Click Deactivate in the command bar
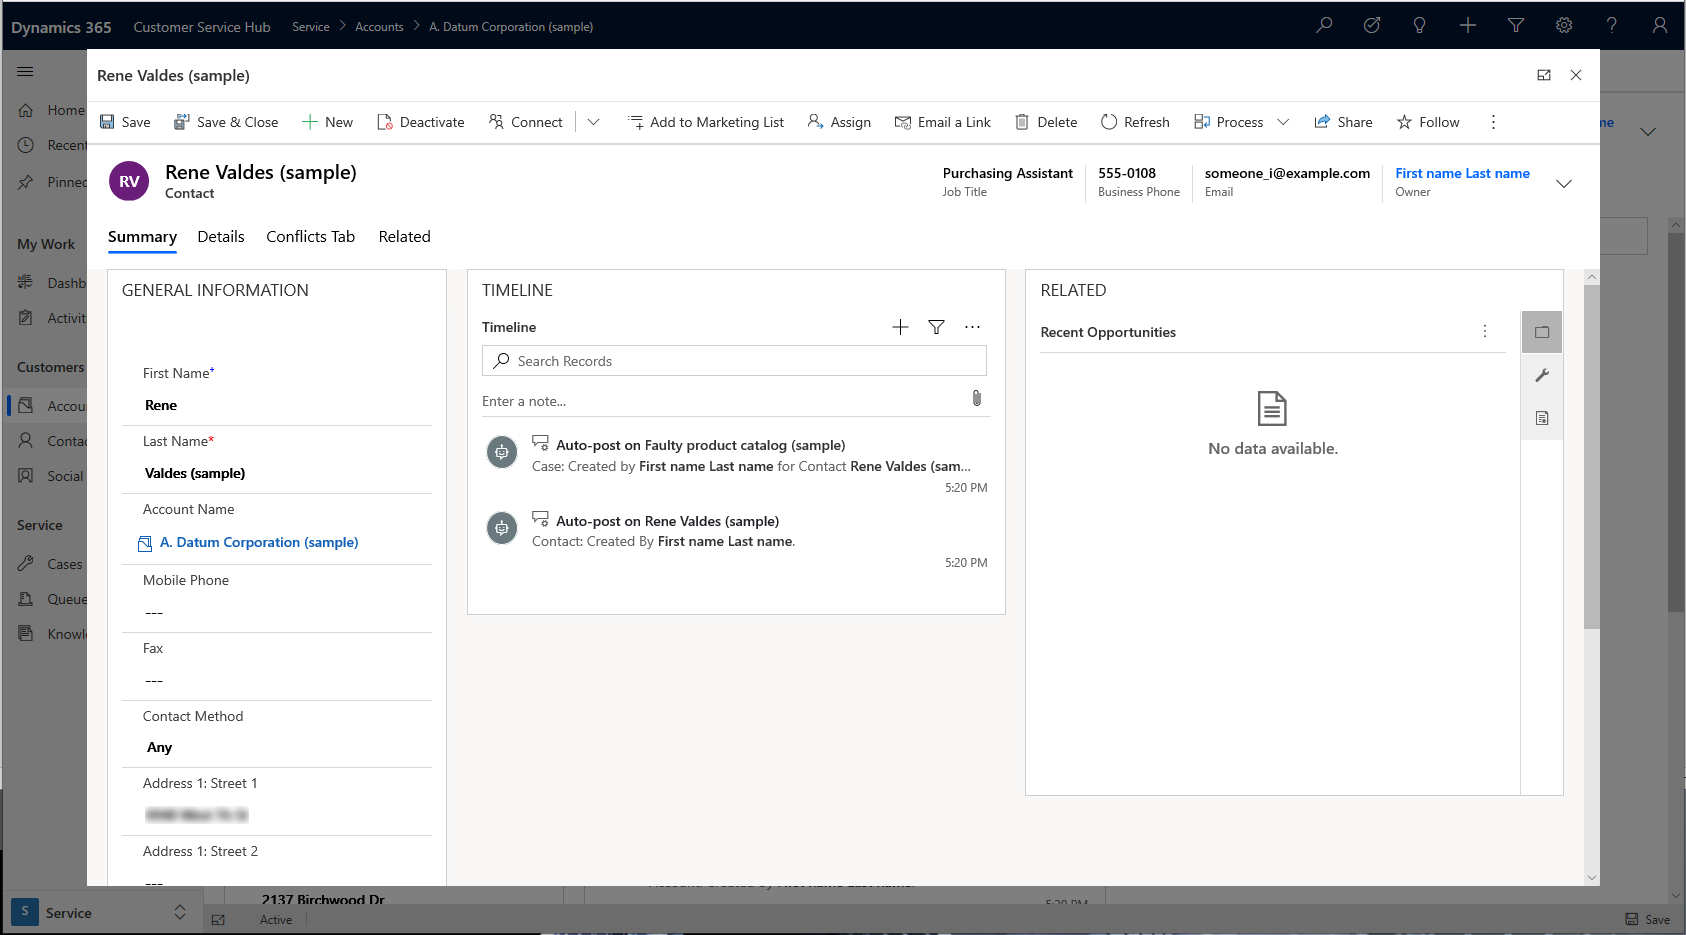Image resolution: width=1686 pixels, height=935 pixels. [x=421, y=121]
